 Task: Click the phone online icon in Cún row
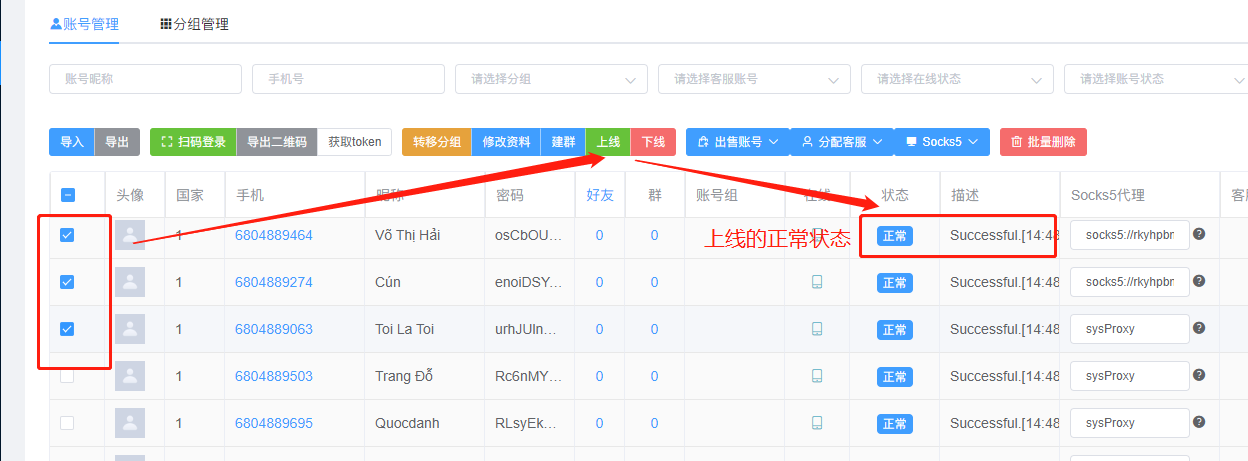(817, 282)
